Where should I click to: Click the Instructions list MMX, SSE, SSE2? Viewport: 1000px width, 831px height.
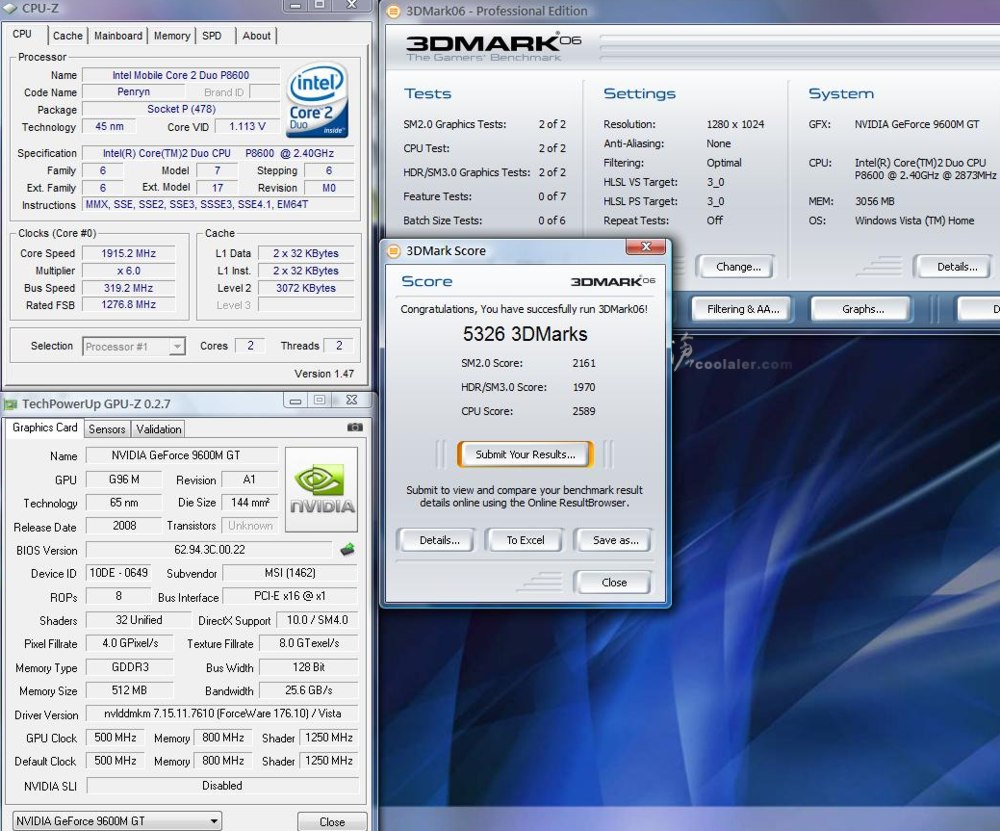(218, 204)
